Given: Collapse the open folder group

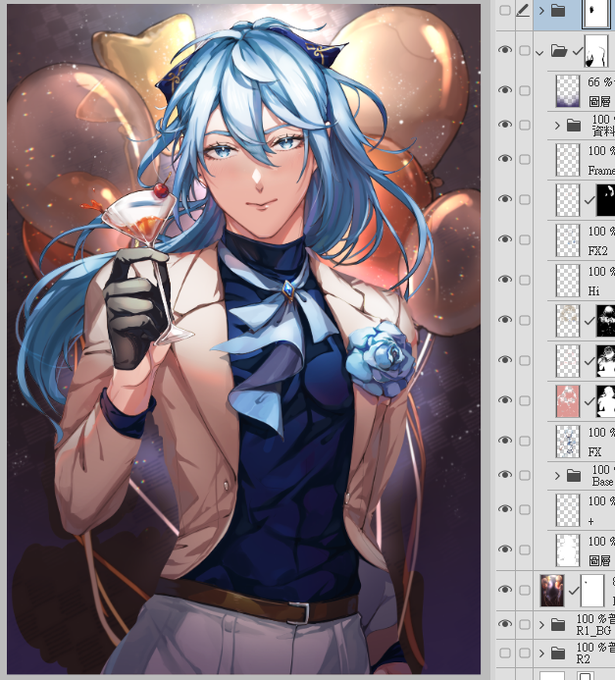Looking at the screenshot, I should click(540, 53).
